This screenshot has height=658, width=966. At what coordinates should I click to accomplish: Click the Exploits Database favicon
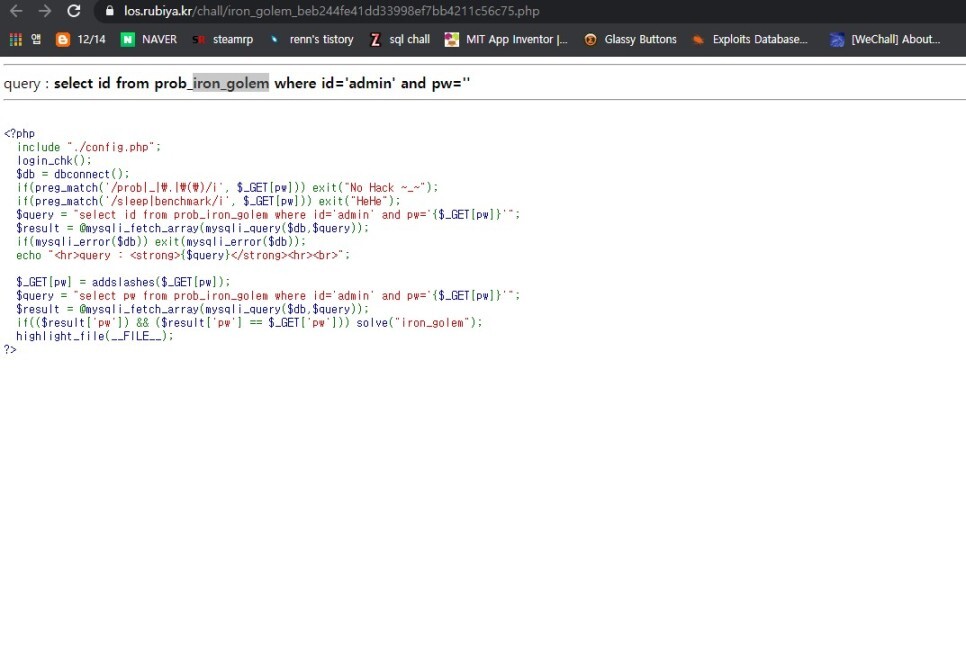click(698, 39)
